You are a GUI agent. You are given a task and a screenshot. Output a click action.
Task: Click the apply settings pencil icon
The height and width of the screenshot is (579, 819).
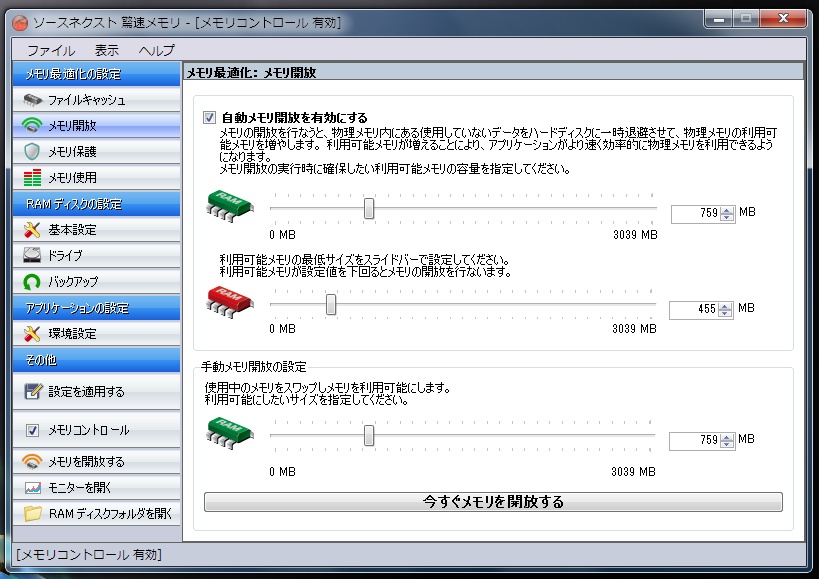(x=32, y=391)
